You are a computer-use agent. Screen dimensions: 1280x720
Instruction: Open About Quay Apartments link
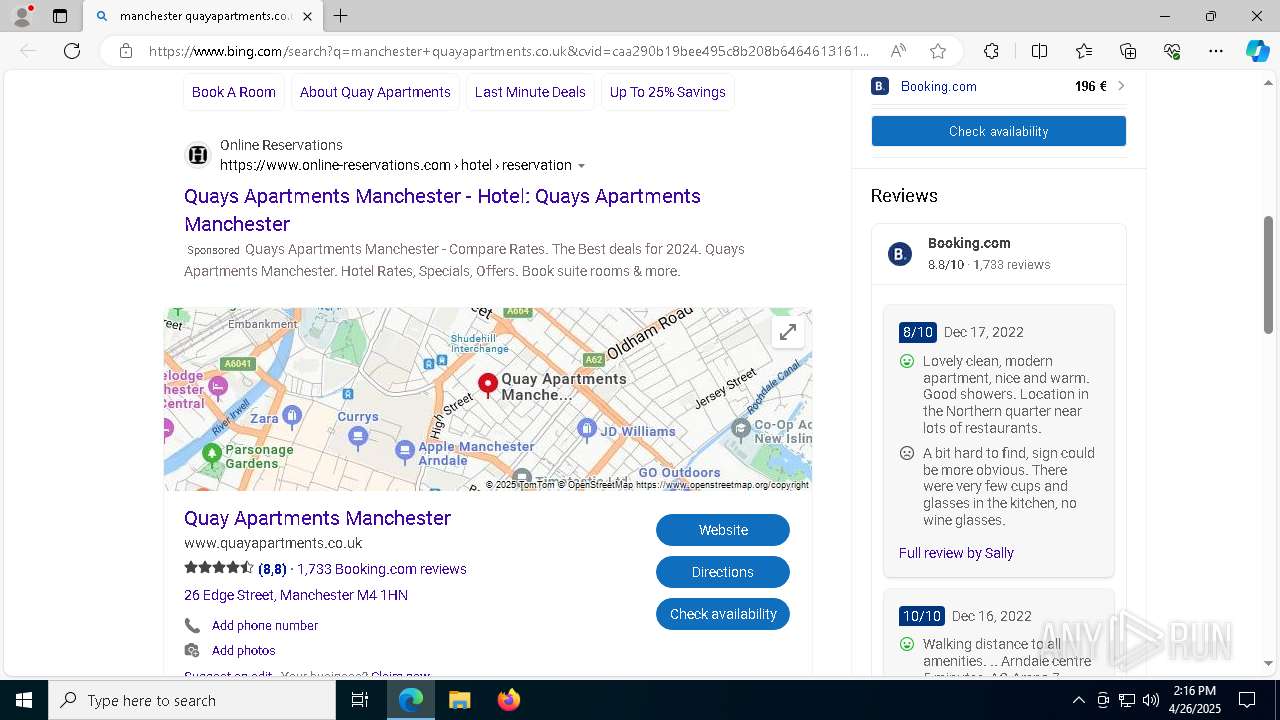click(x=375, y=92)
